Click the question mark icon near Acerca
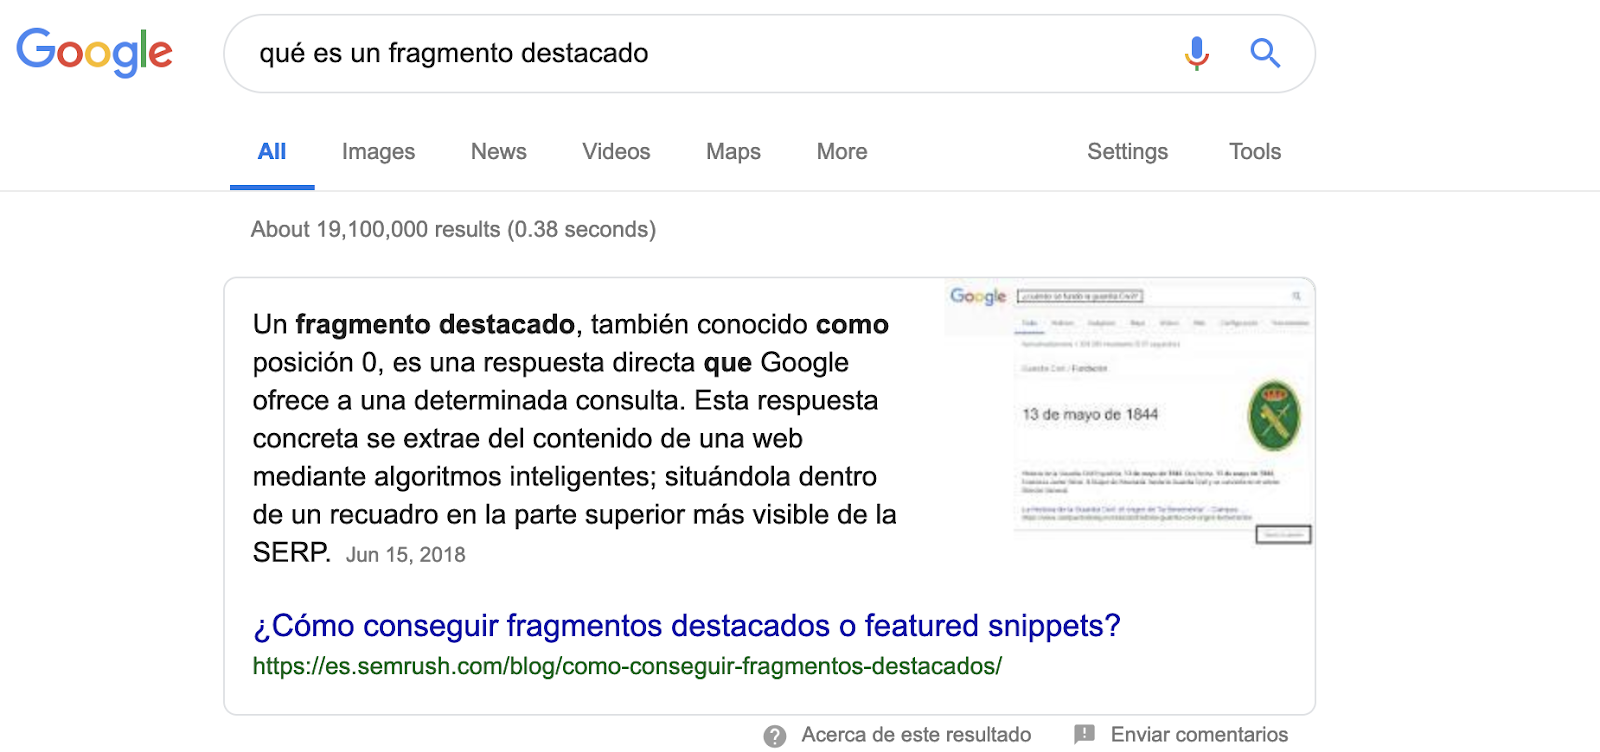 tap(774, 736)
